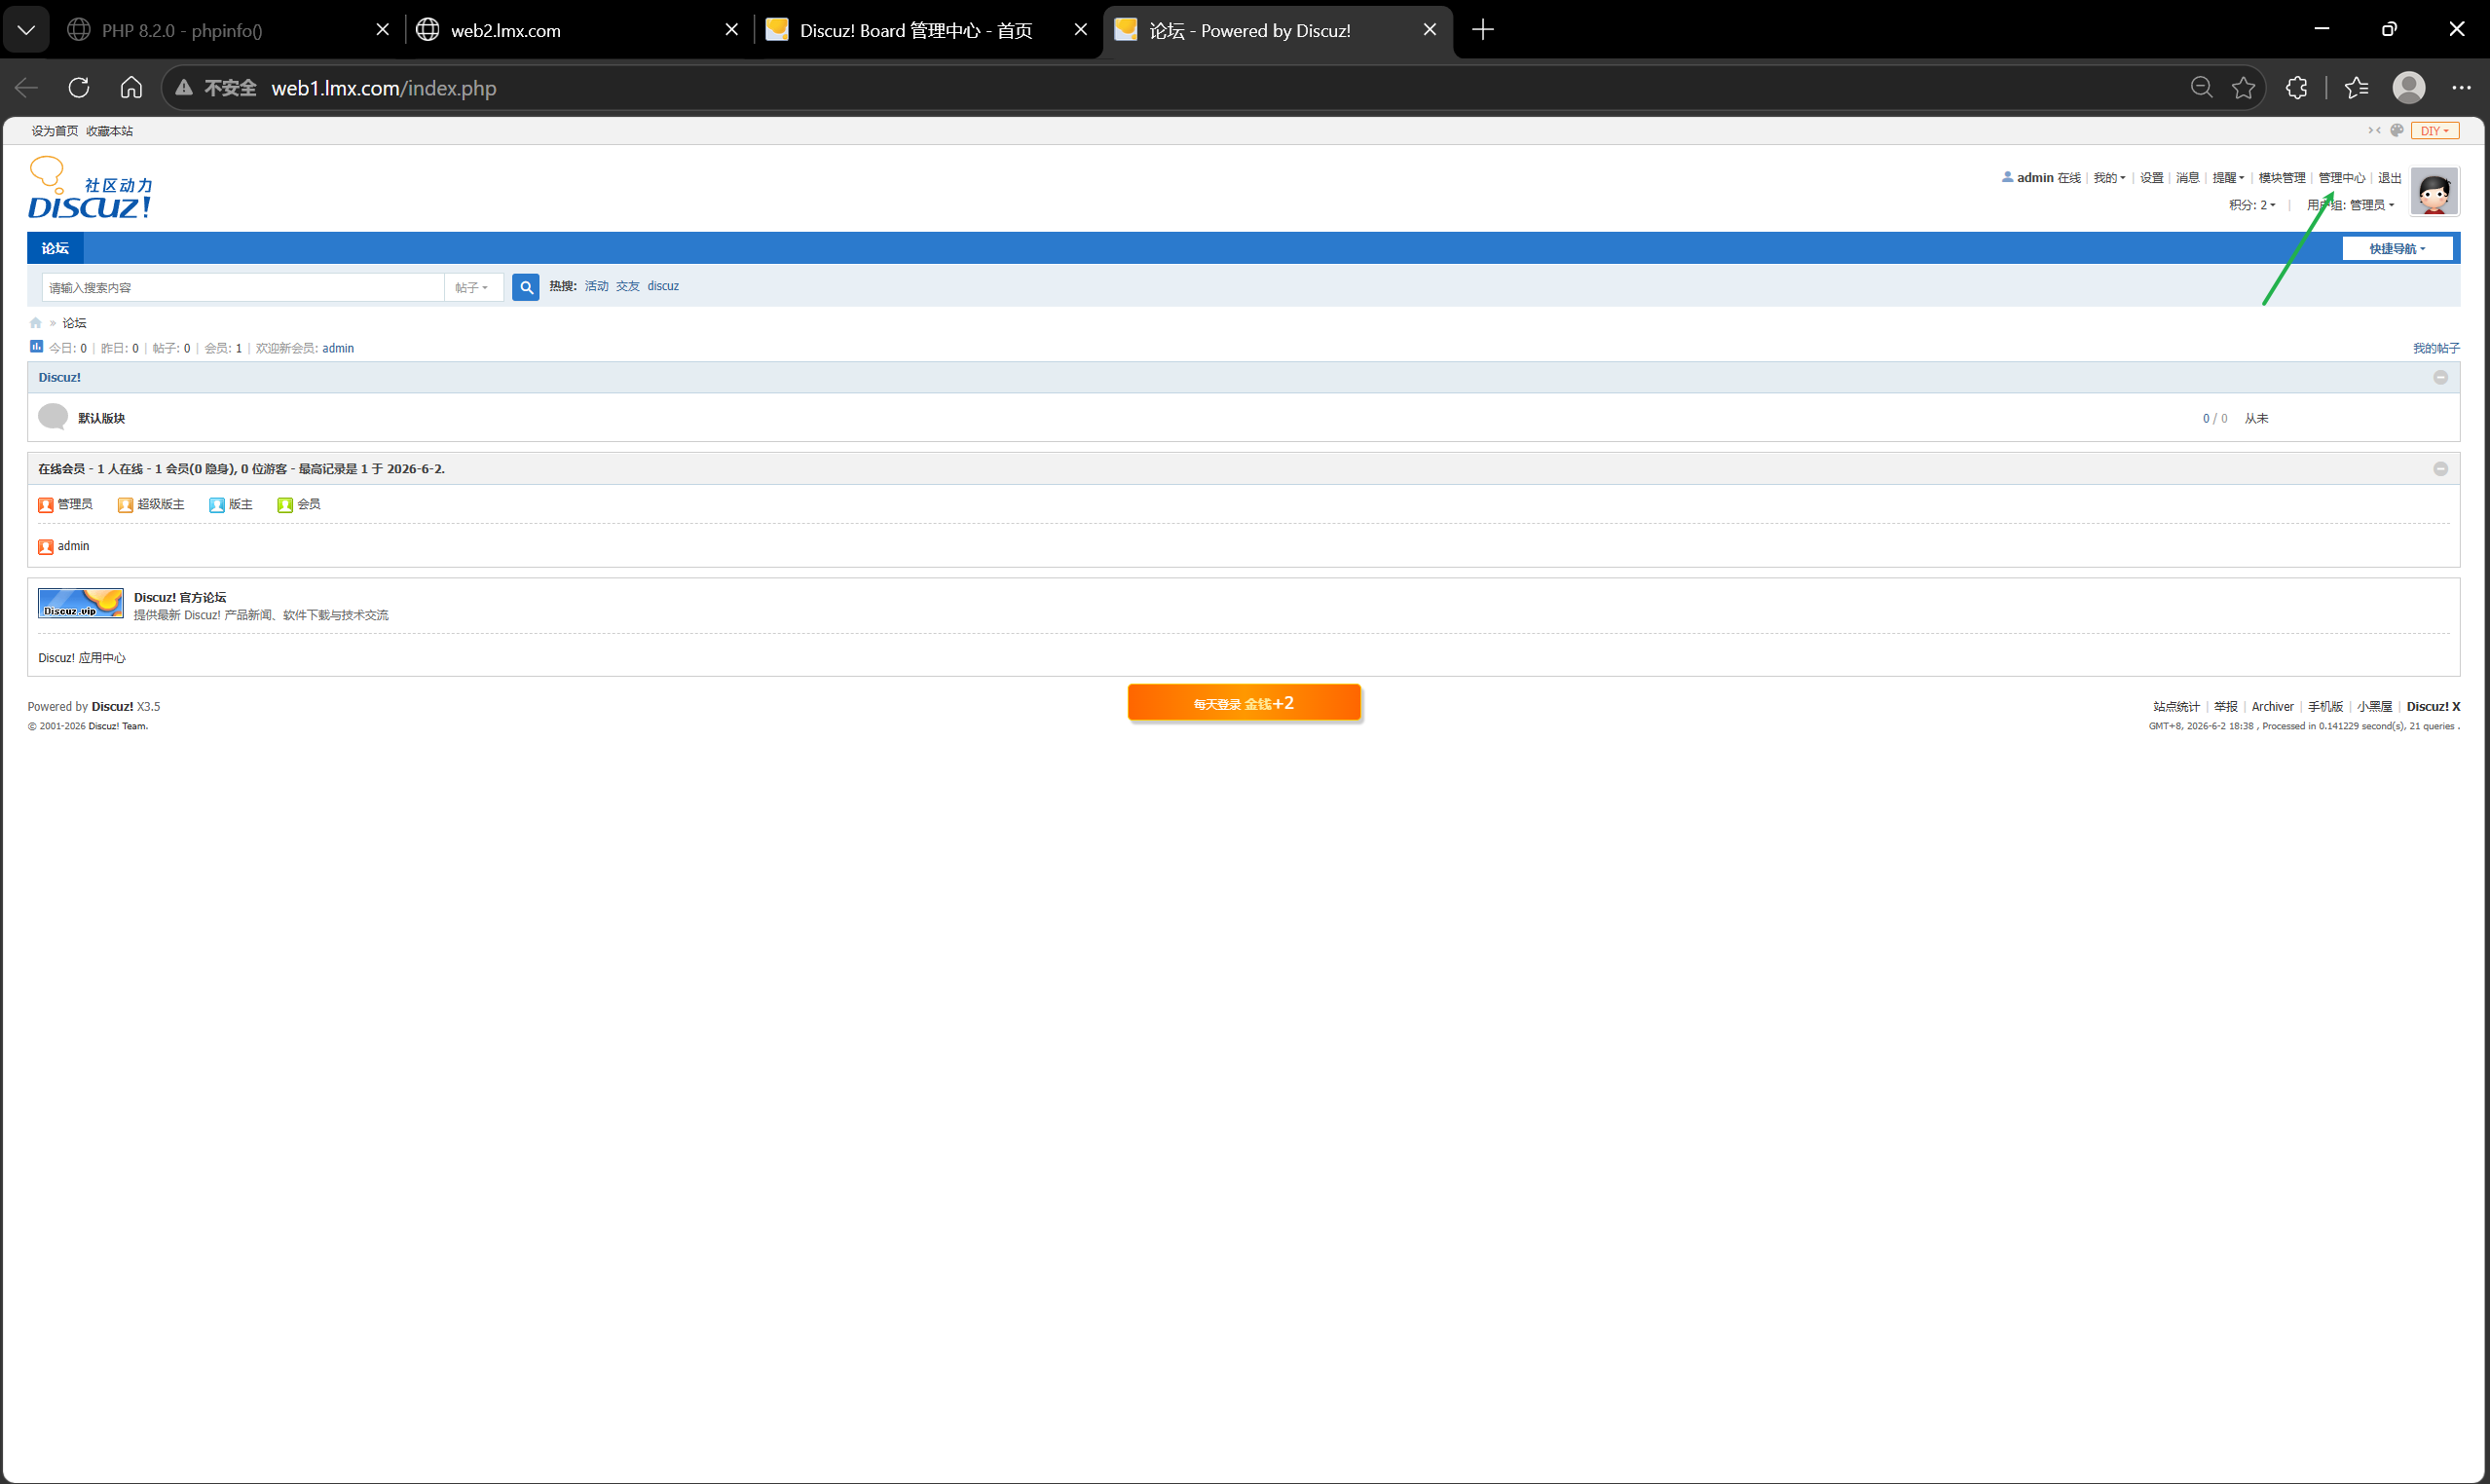
Task: Open 手机版 mobile version link
Action: click(2325, 707)
